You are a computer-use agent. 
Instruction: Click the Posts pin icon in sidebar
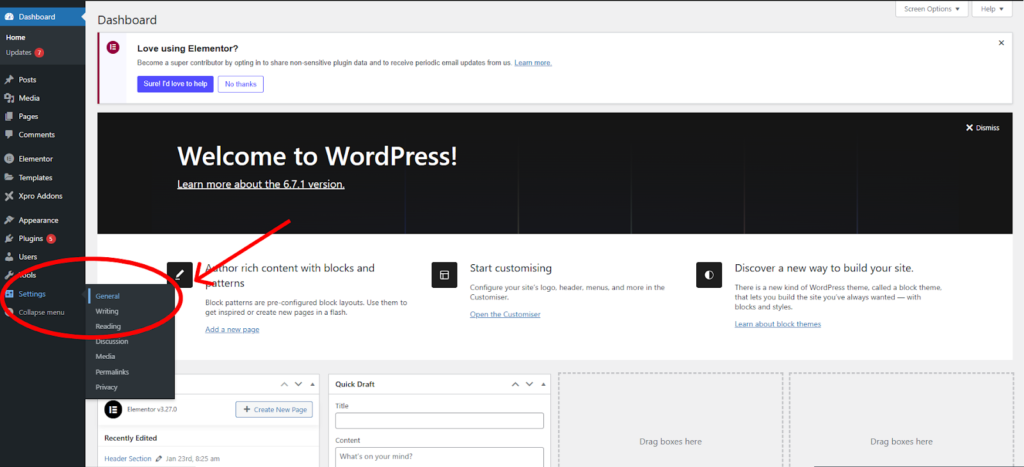click(x=9, y=79)
